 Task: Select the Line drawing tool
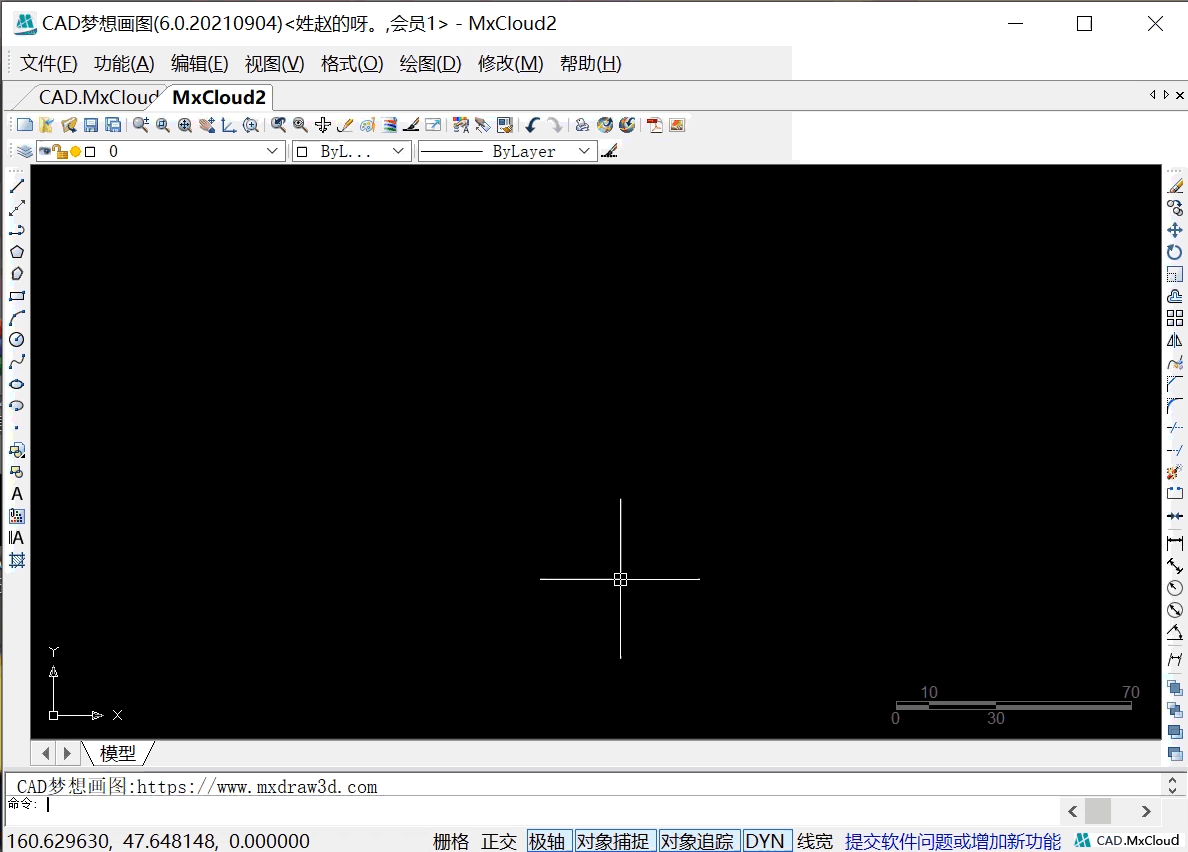click(17, 186)
